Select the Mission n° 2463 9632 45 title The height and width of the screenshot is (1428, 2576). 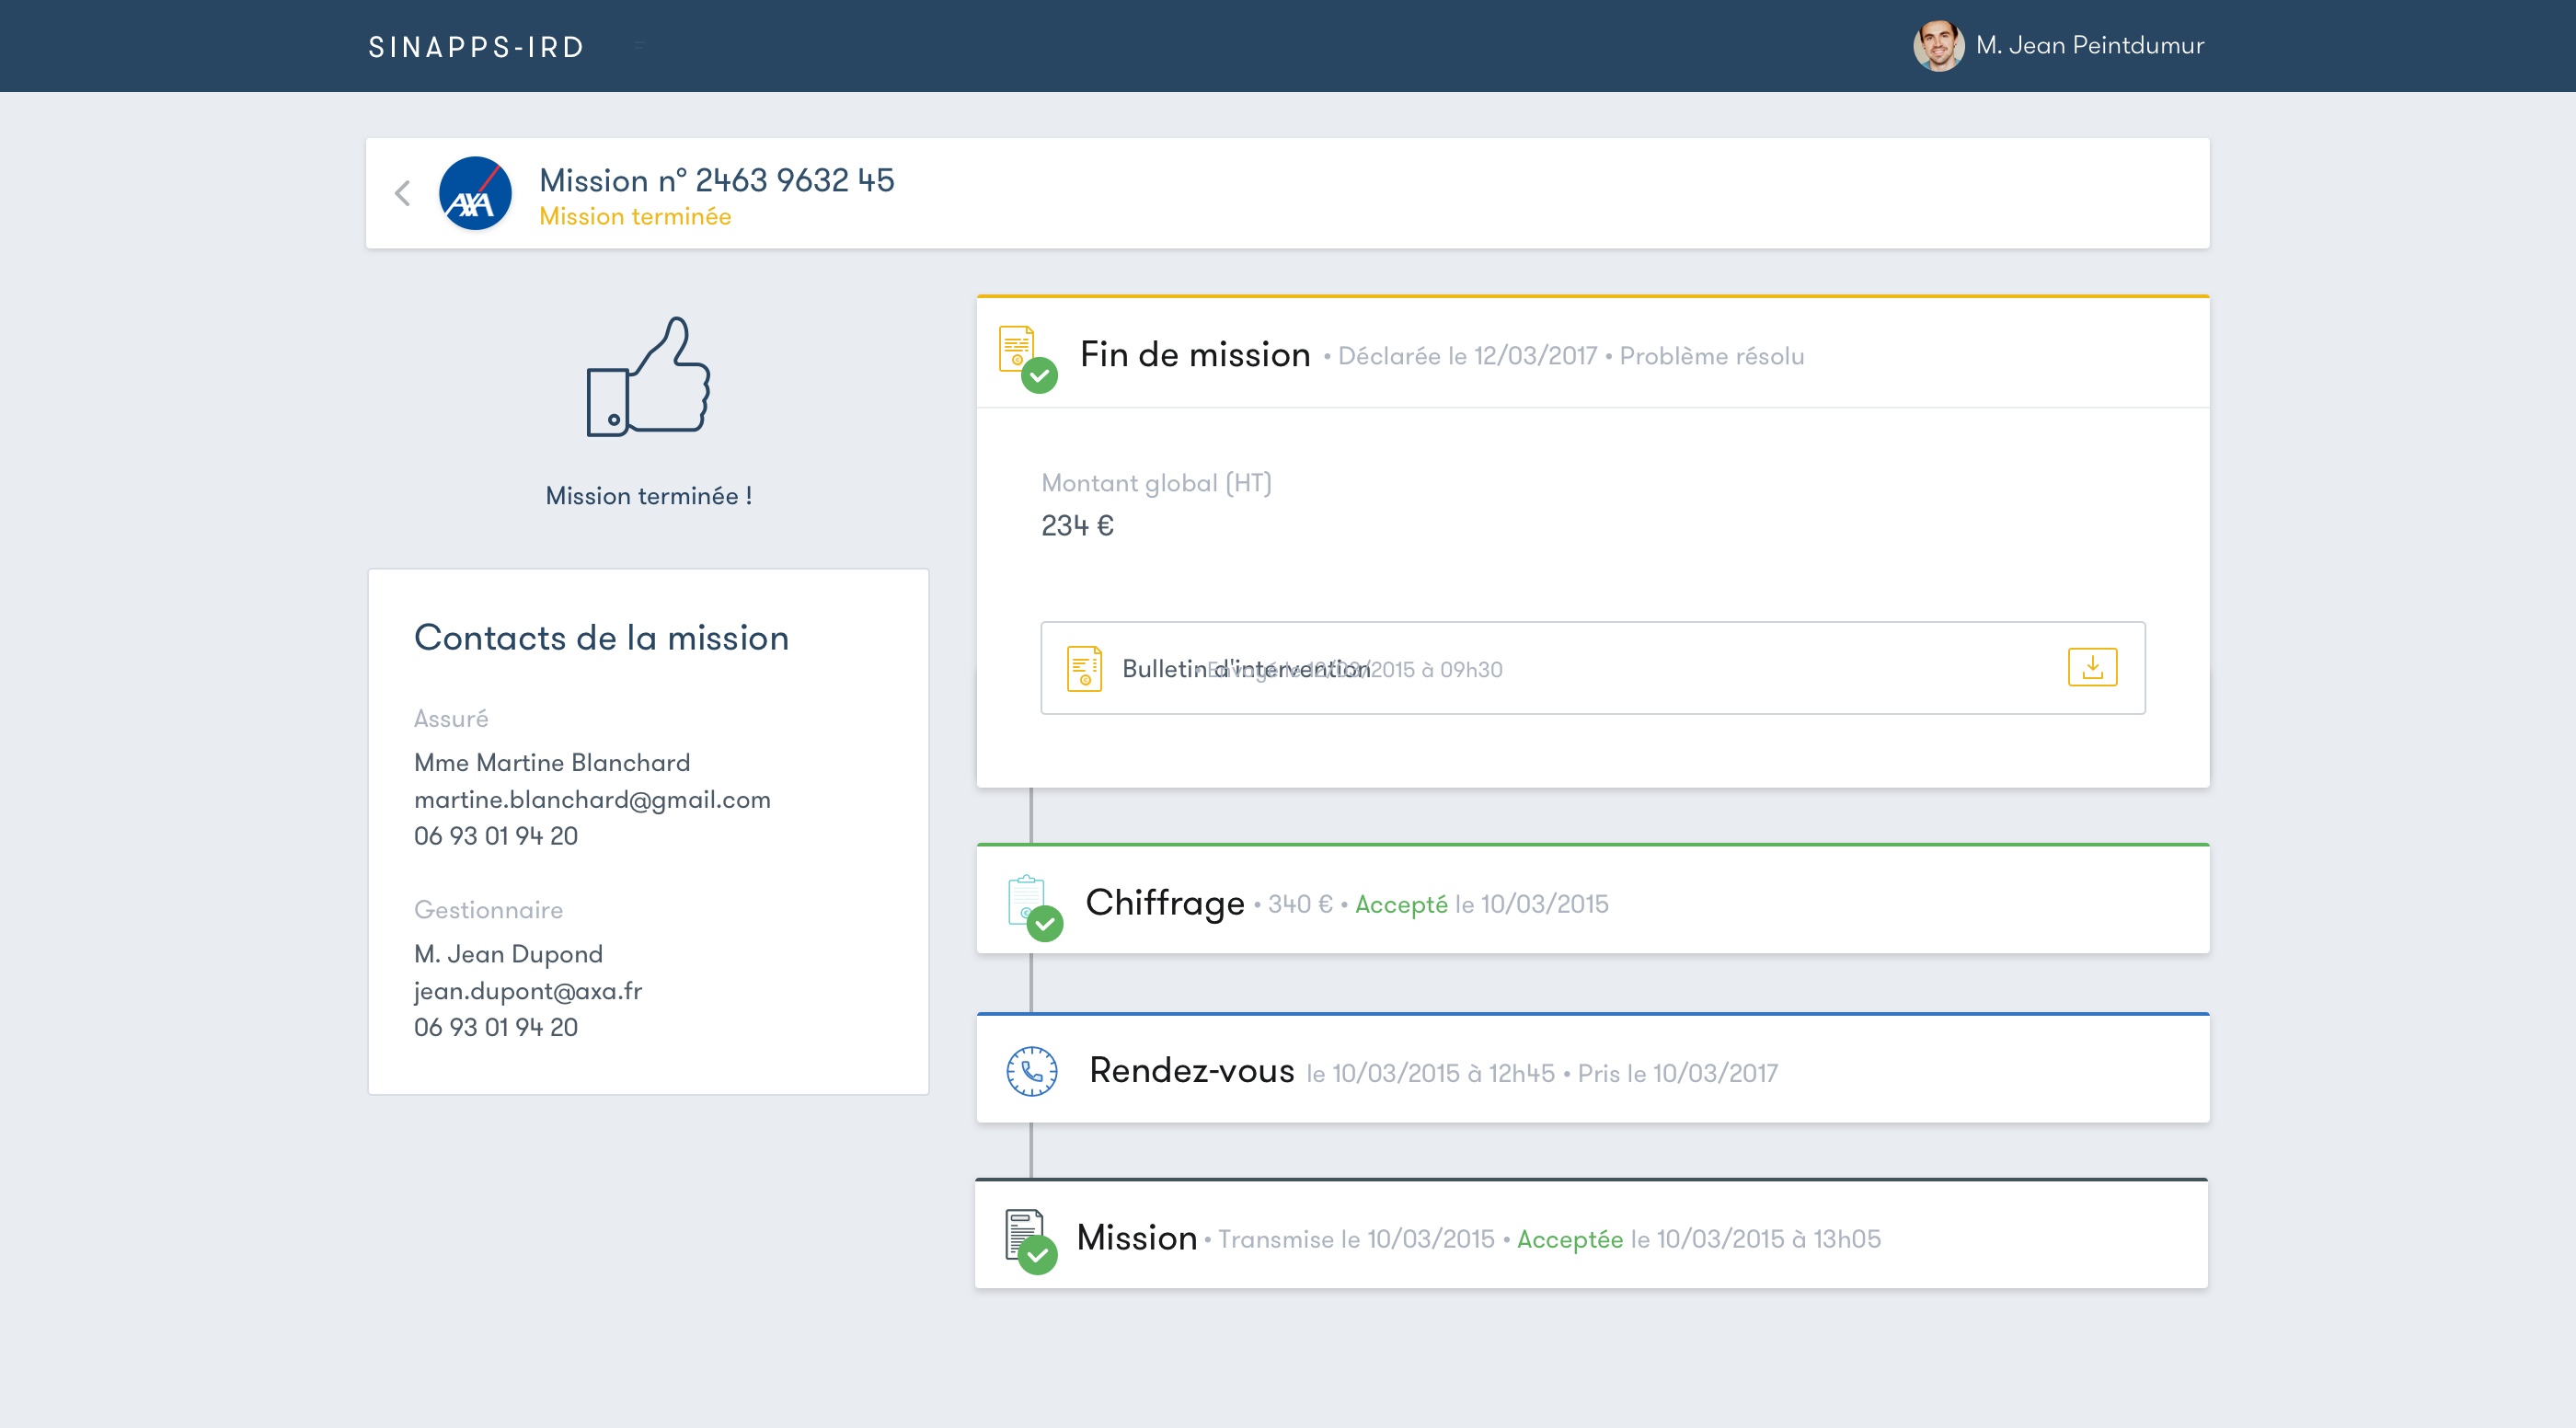[x=716, y=180]
